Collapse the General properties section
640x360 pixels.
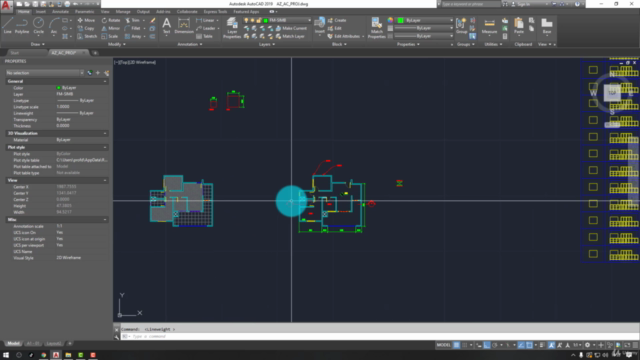105,81
